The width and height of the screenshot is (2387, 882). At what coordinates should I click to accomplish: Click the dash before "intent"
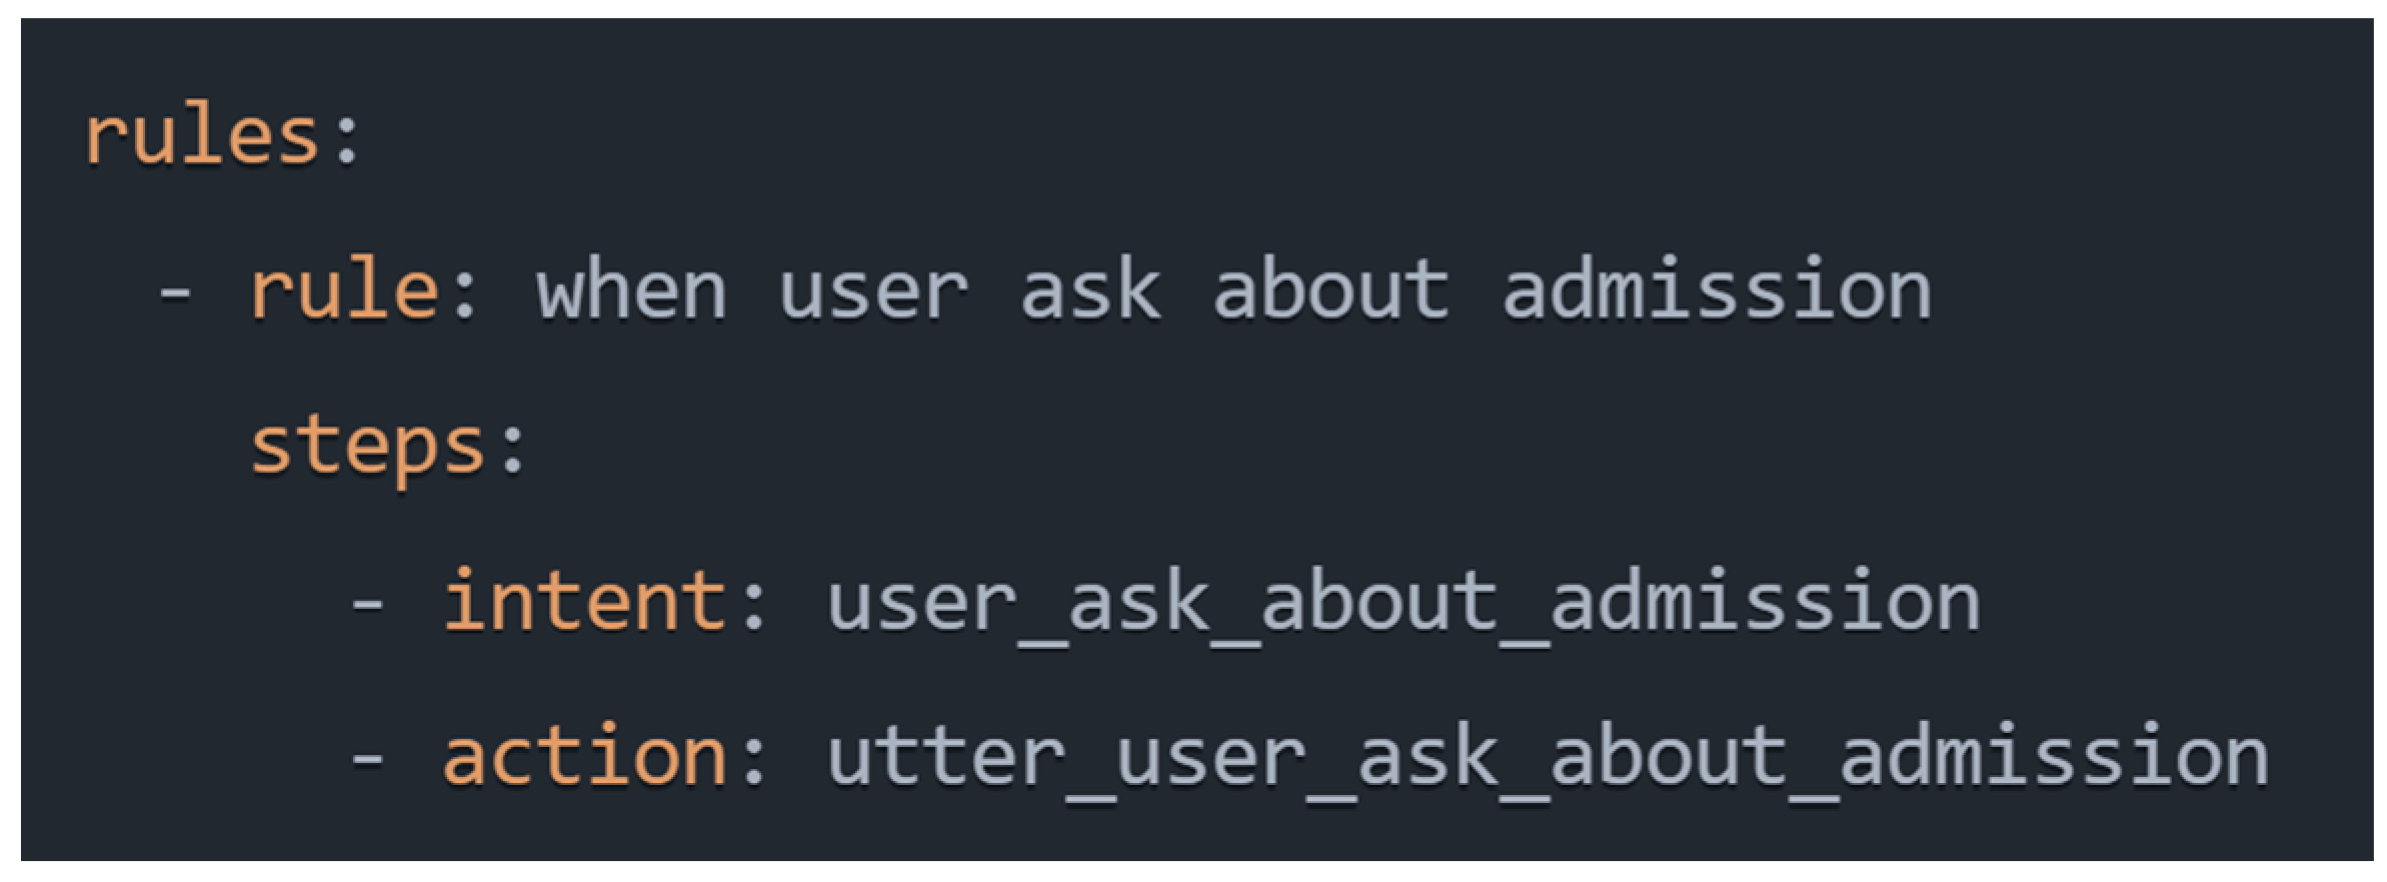(367, 604)
